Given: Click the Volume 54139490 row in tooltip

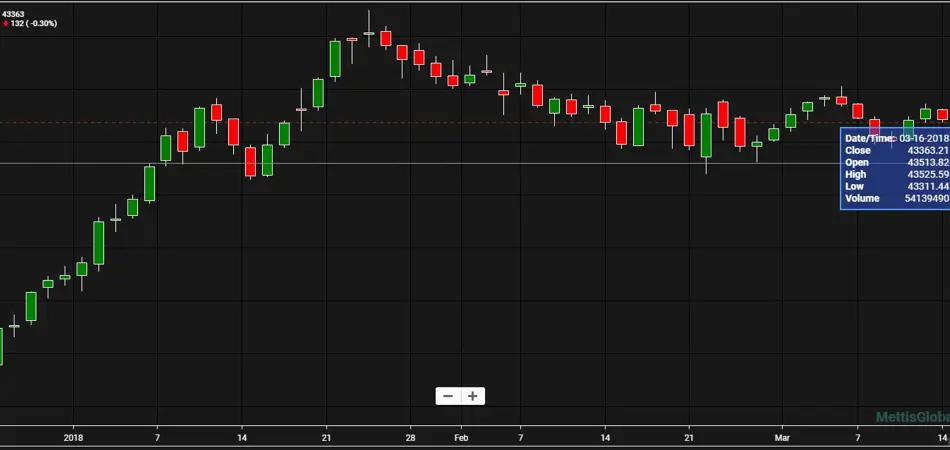Looking at the screenshot, I should 896,198.
